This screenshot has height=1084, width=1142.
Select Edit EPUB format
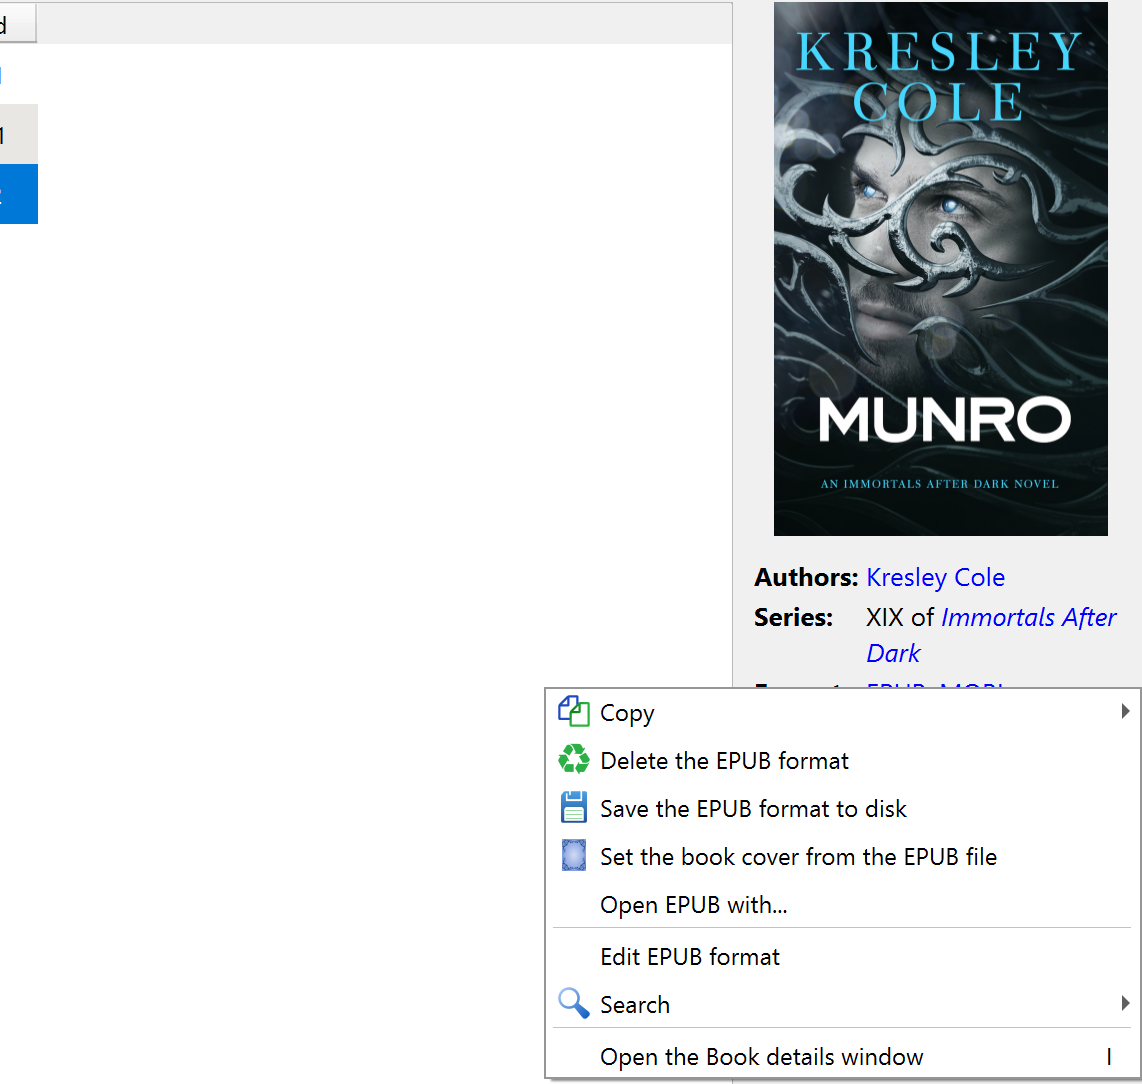coord(843,957)
